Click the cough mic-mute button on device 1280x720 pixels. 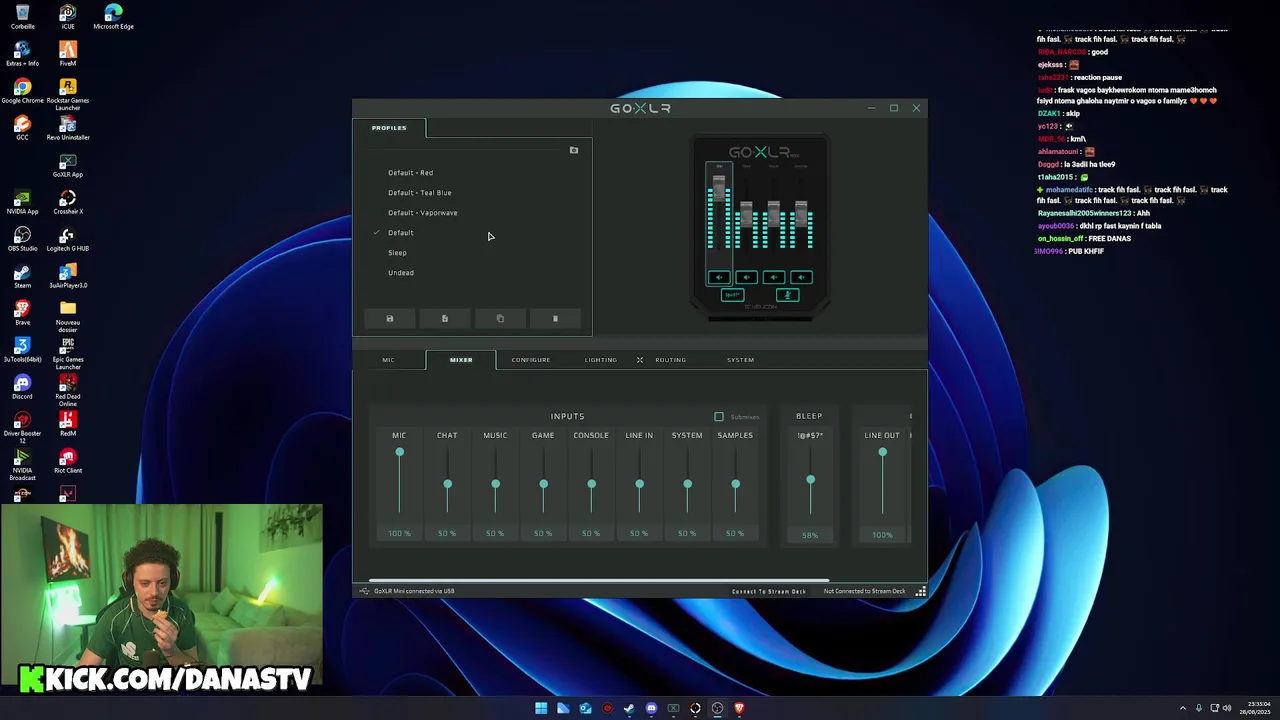click(787, 295)
